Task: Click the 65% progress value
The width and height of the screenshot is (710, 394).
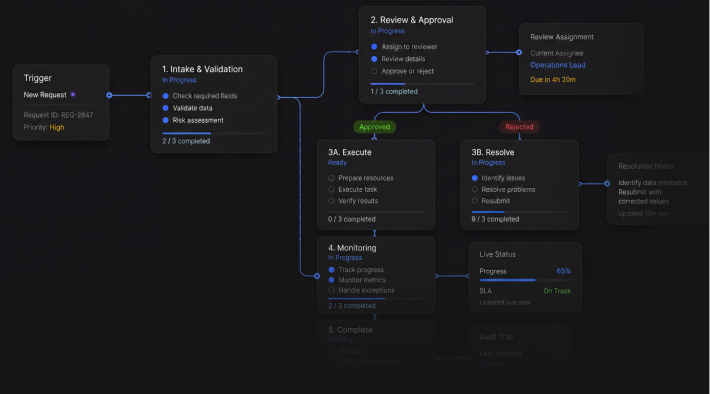Action: point(563,271)
